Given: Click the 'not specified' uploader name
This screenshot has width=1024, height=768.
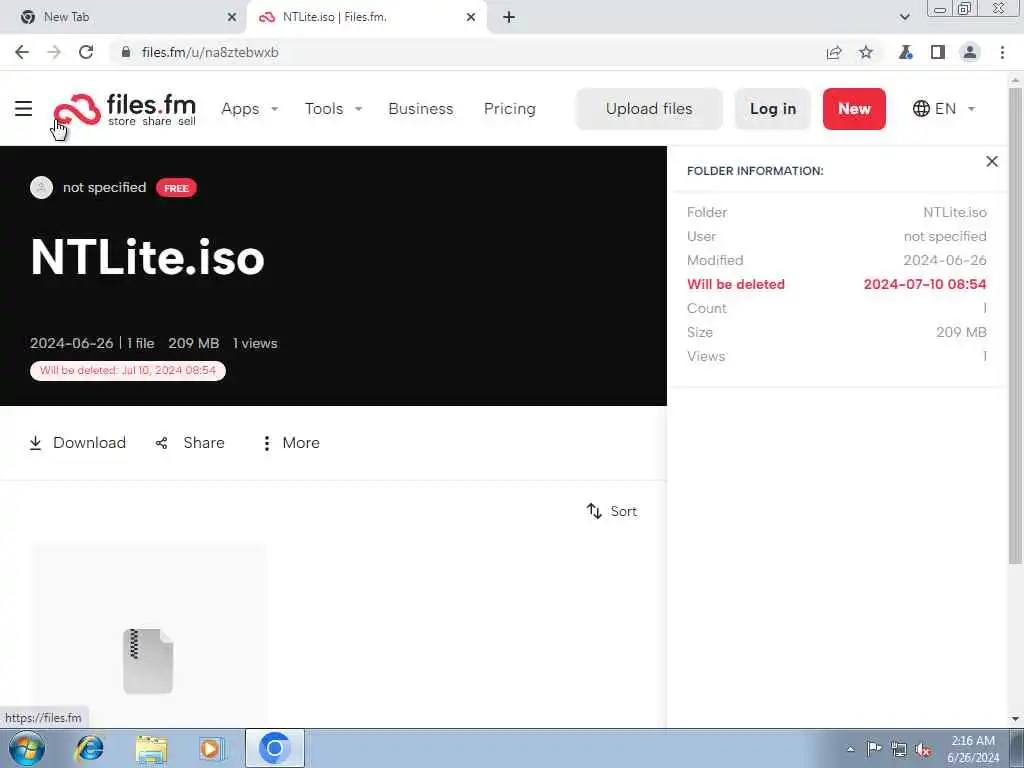Looking at the screenshot, I should click(x=104, y=187).
